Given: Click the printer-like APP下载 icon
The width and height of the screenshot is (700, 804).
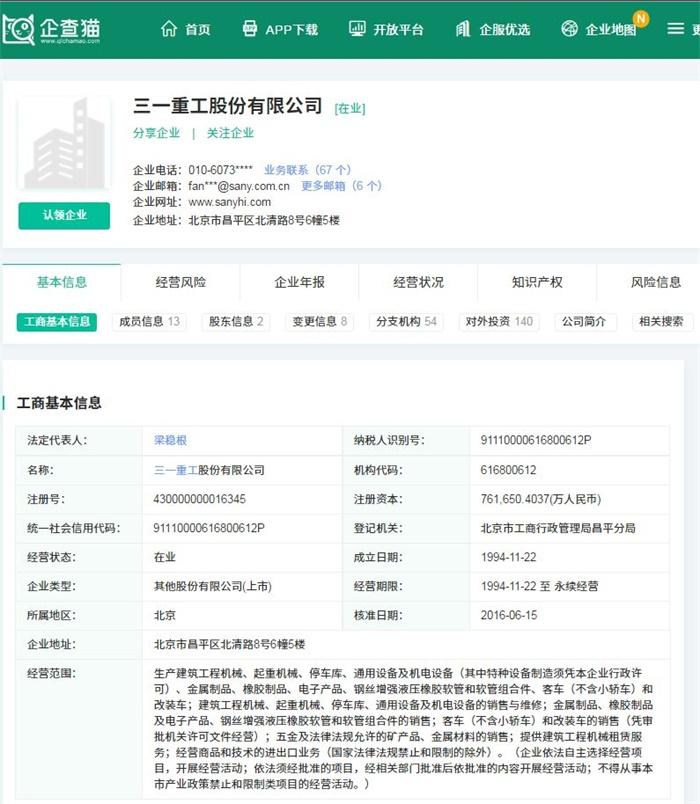Looking at the screenshot, I should pyautogui.click(x=250, y=28).
